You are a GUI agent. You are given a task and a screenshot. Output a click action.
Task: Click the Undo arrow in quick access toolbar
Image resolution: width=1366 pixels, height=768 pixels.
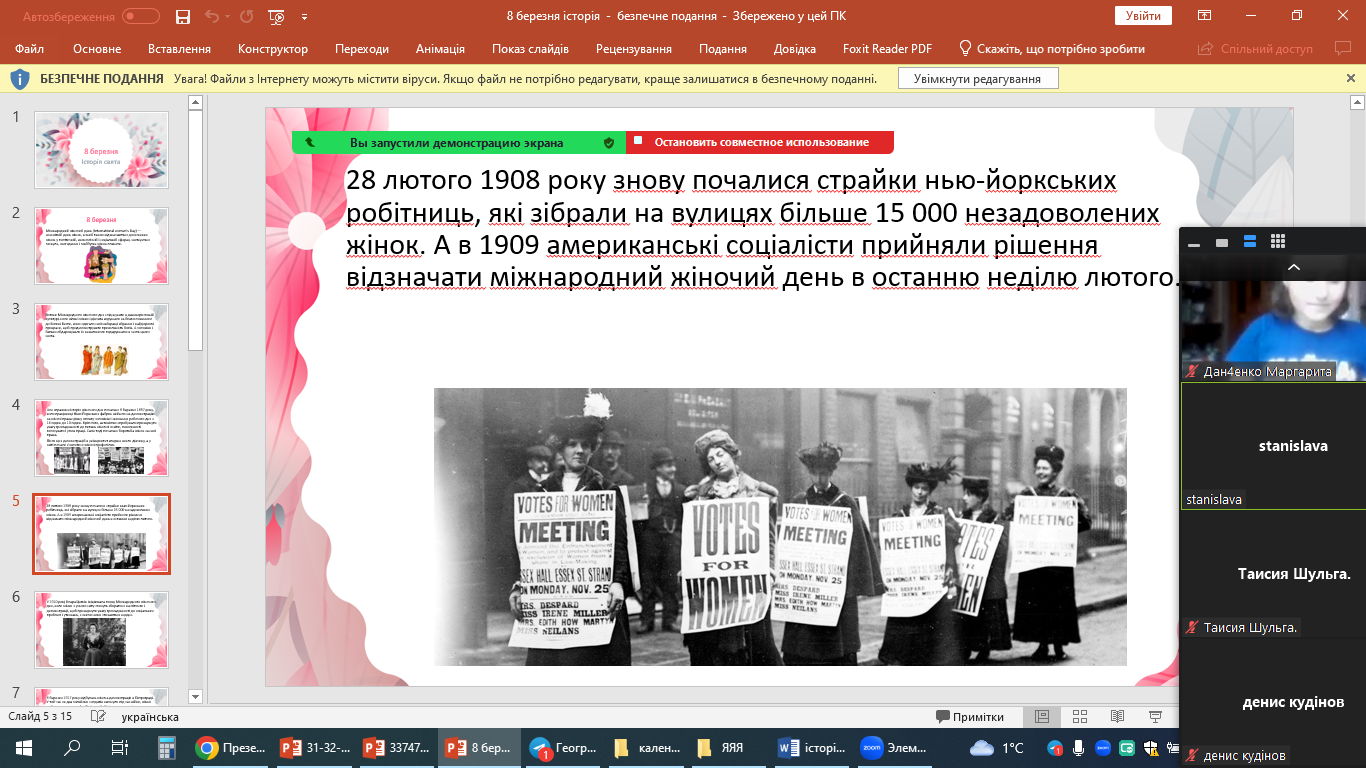(x=211, y=16)
